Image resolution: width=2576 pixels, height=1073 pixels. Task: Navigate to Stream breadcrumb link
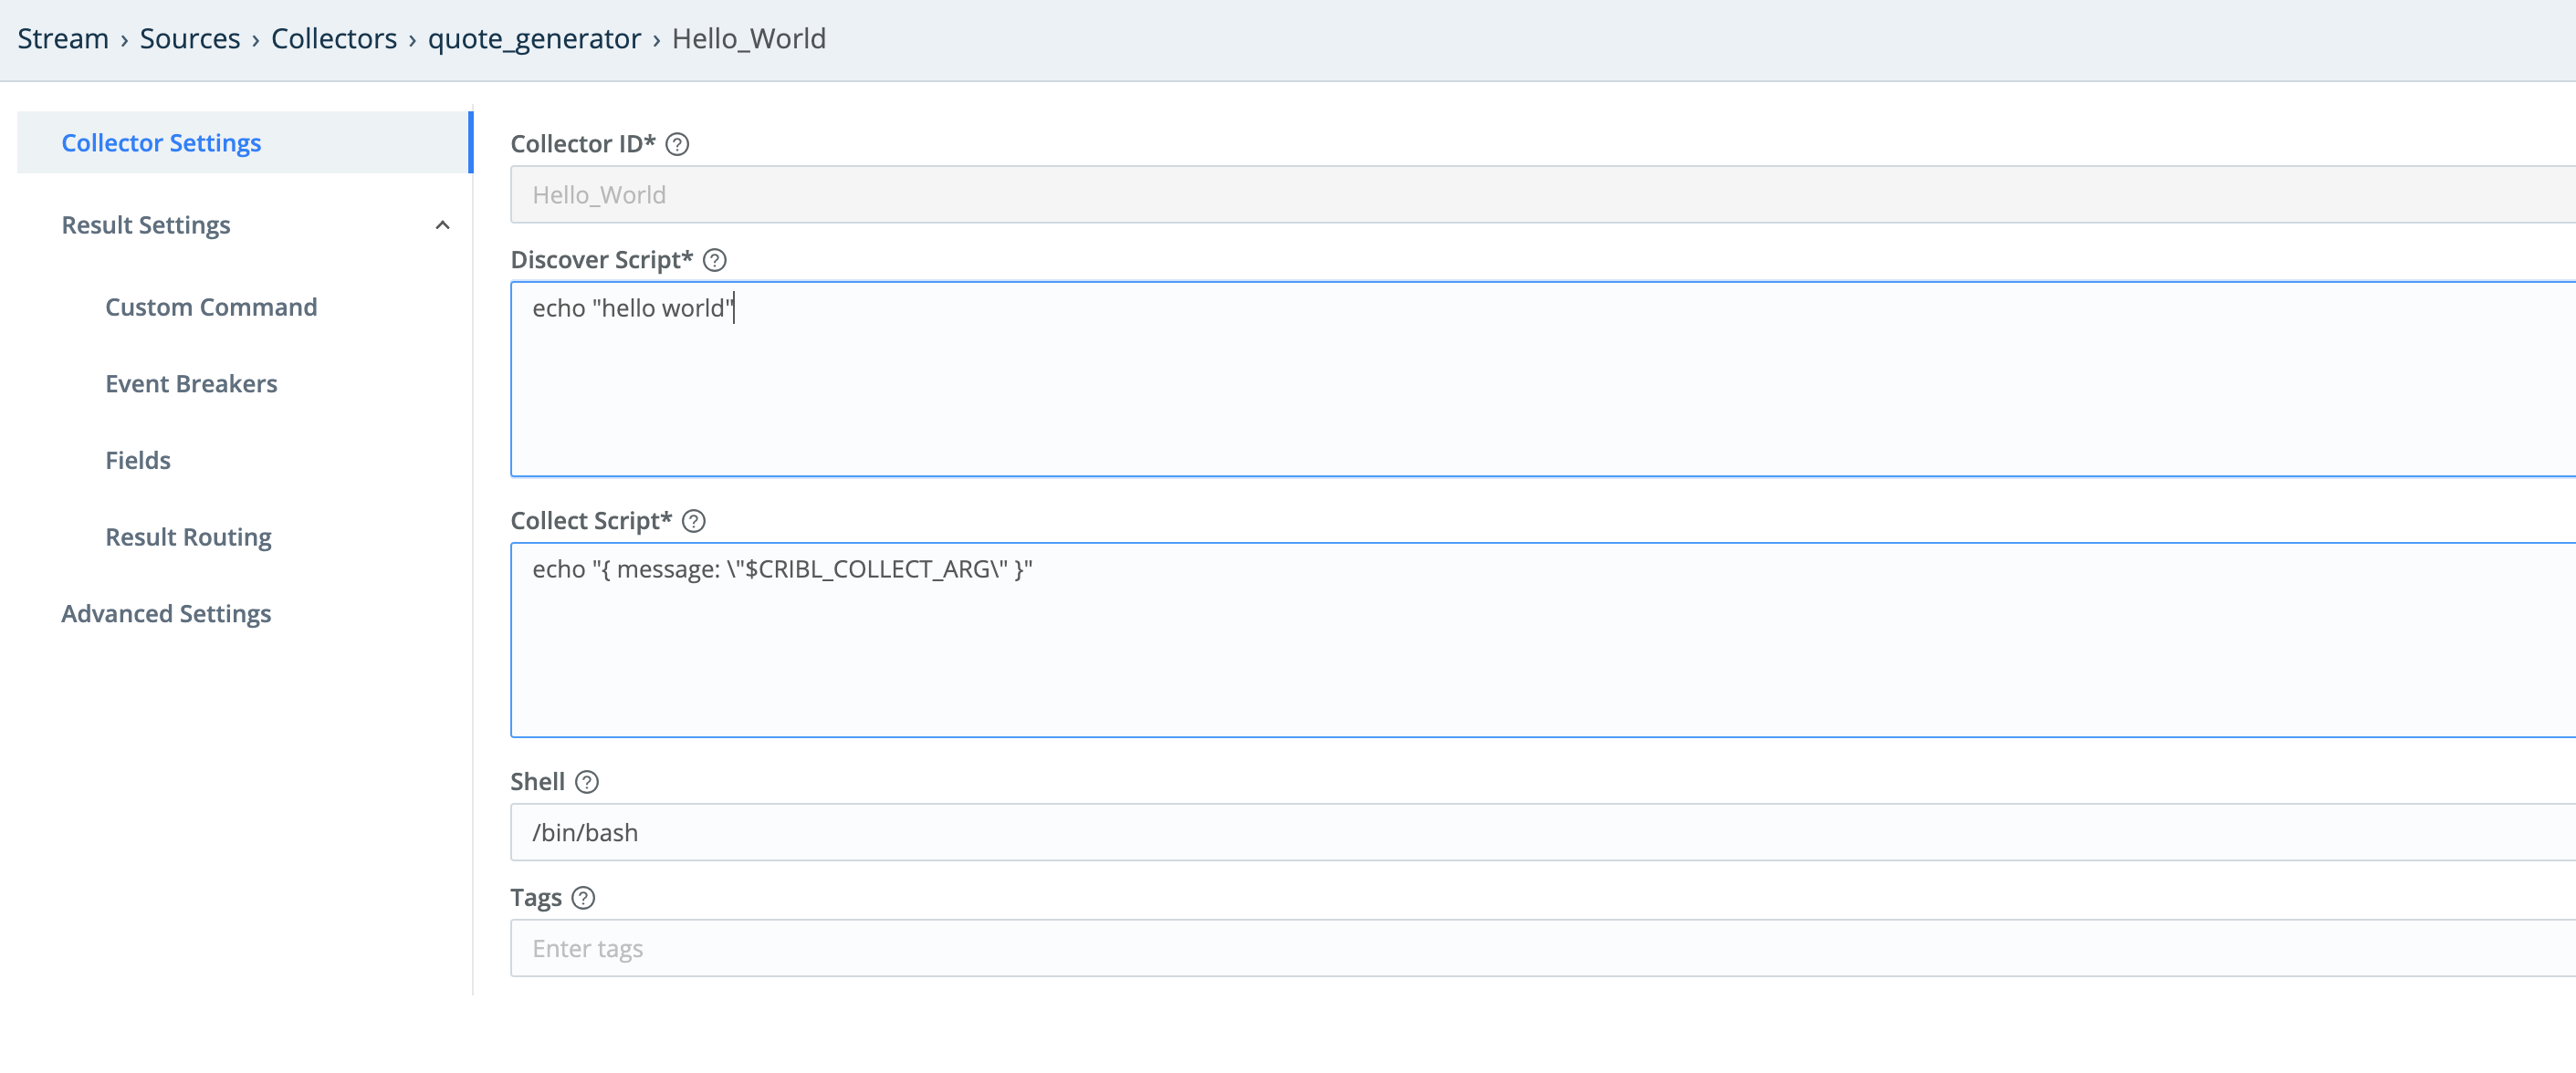(63, 39)
